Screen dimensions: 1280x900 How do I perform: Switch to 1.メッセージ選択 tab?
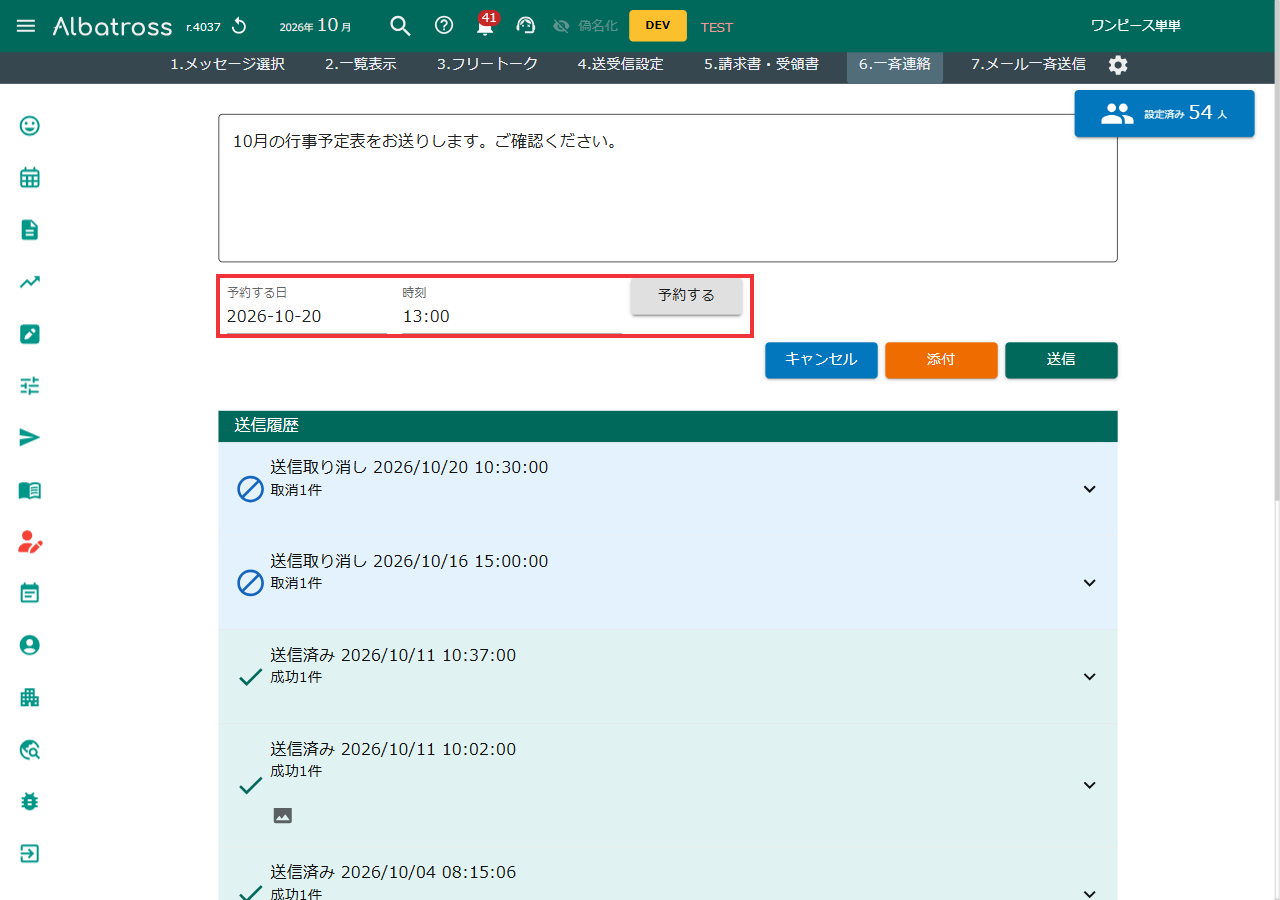(227, 64)
